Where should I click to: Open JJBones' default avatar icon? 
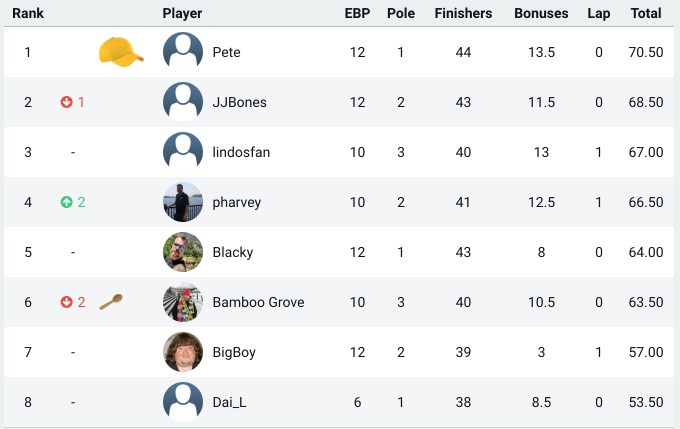pyautogui.click(x=183, y=102)
